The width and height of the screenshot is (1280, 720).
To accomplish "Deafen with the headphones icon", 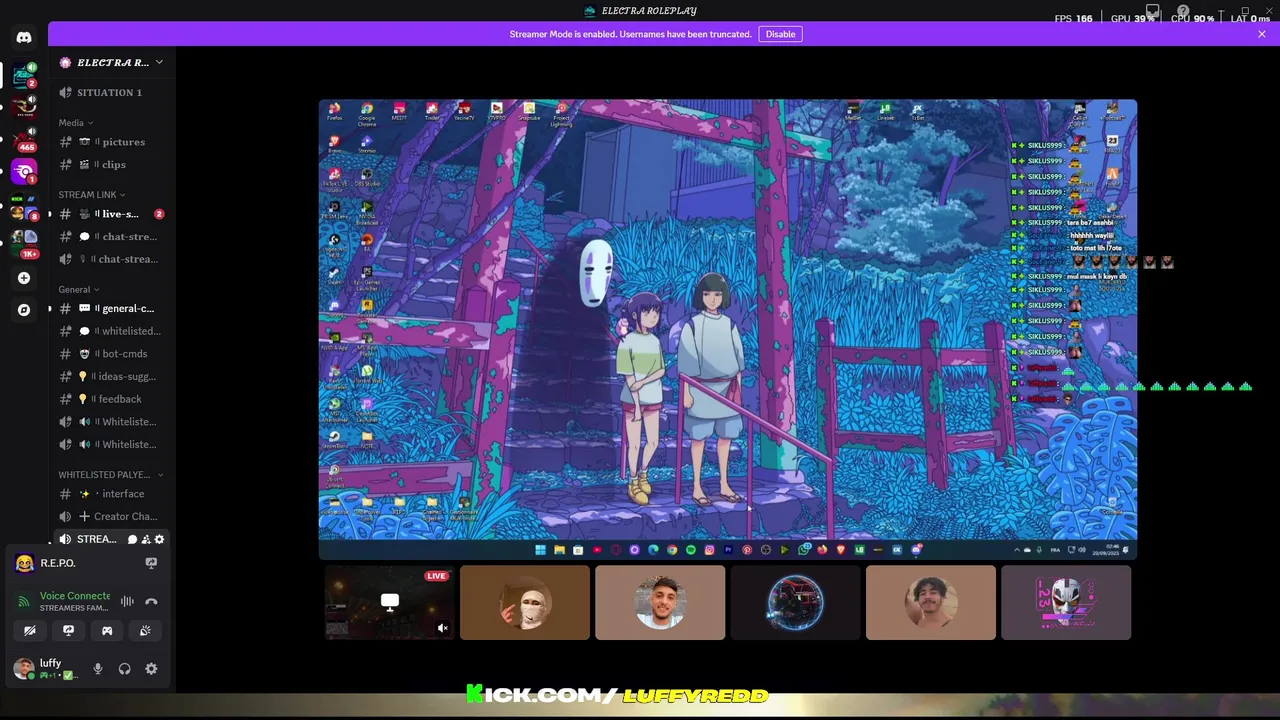I will [x=125, y=669].
